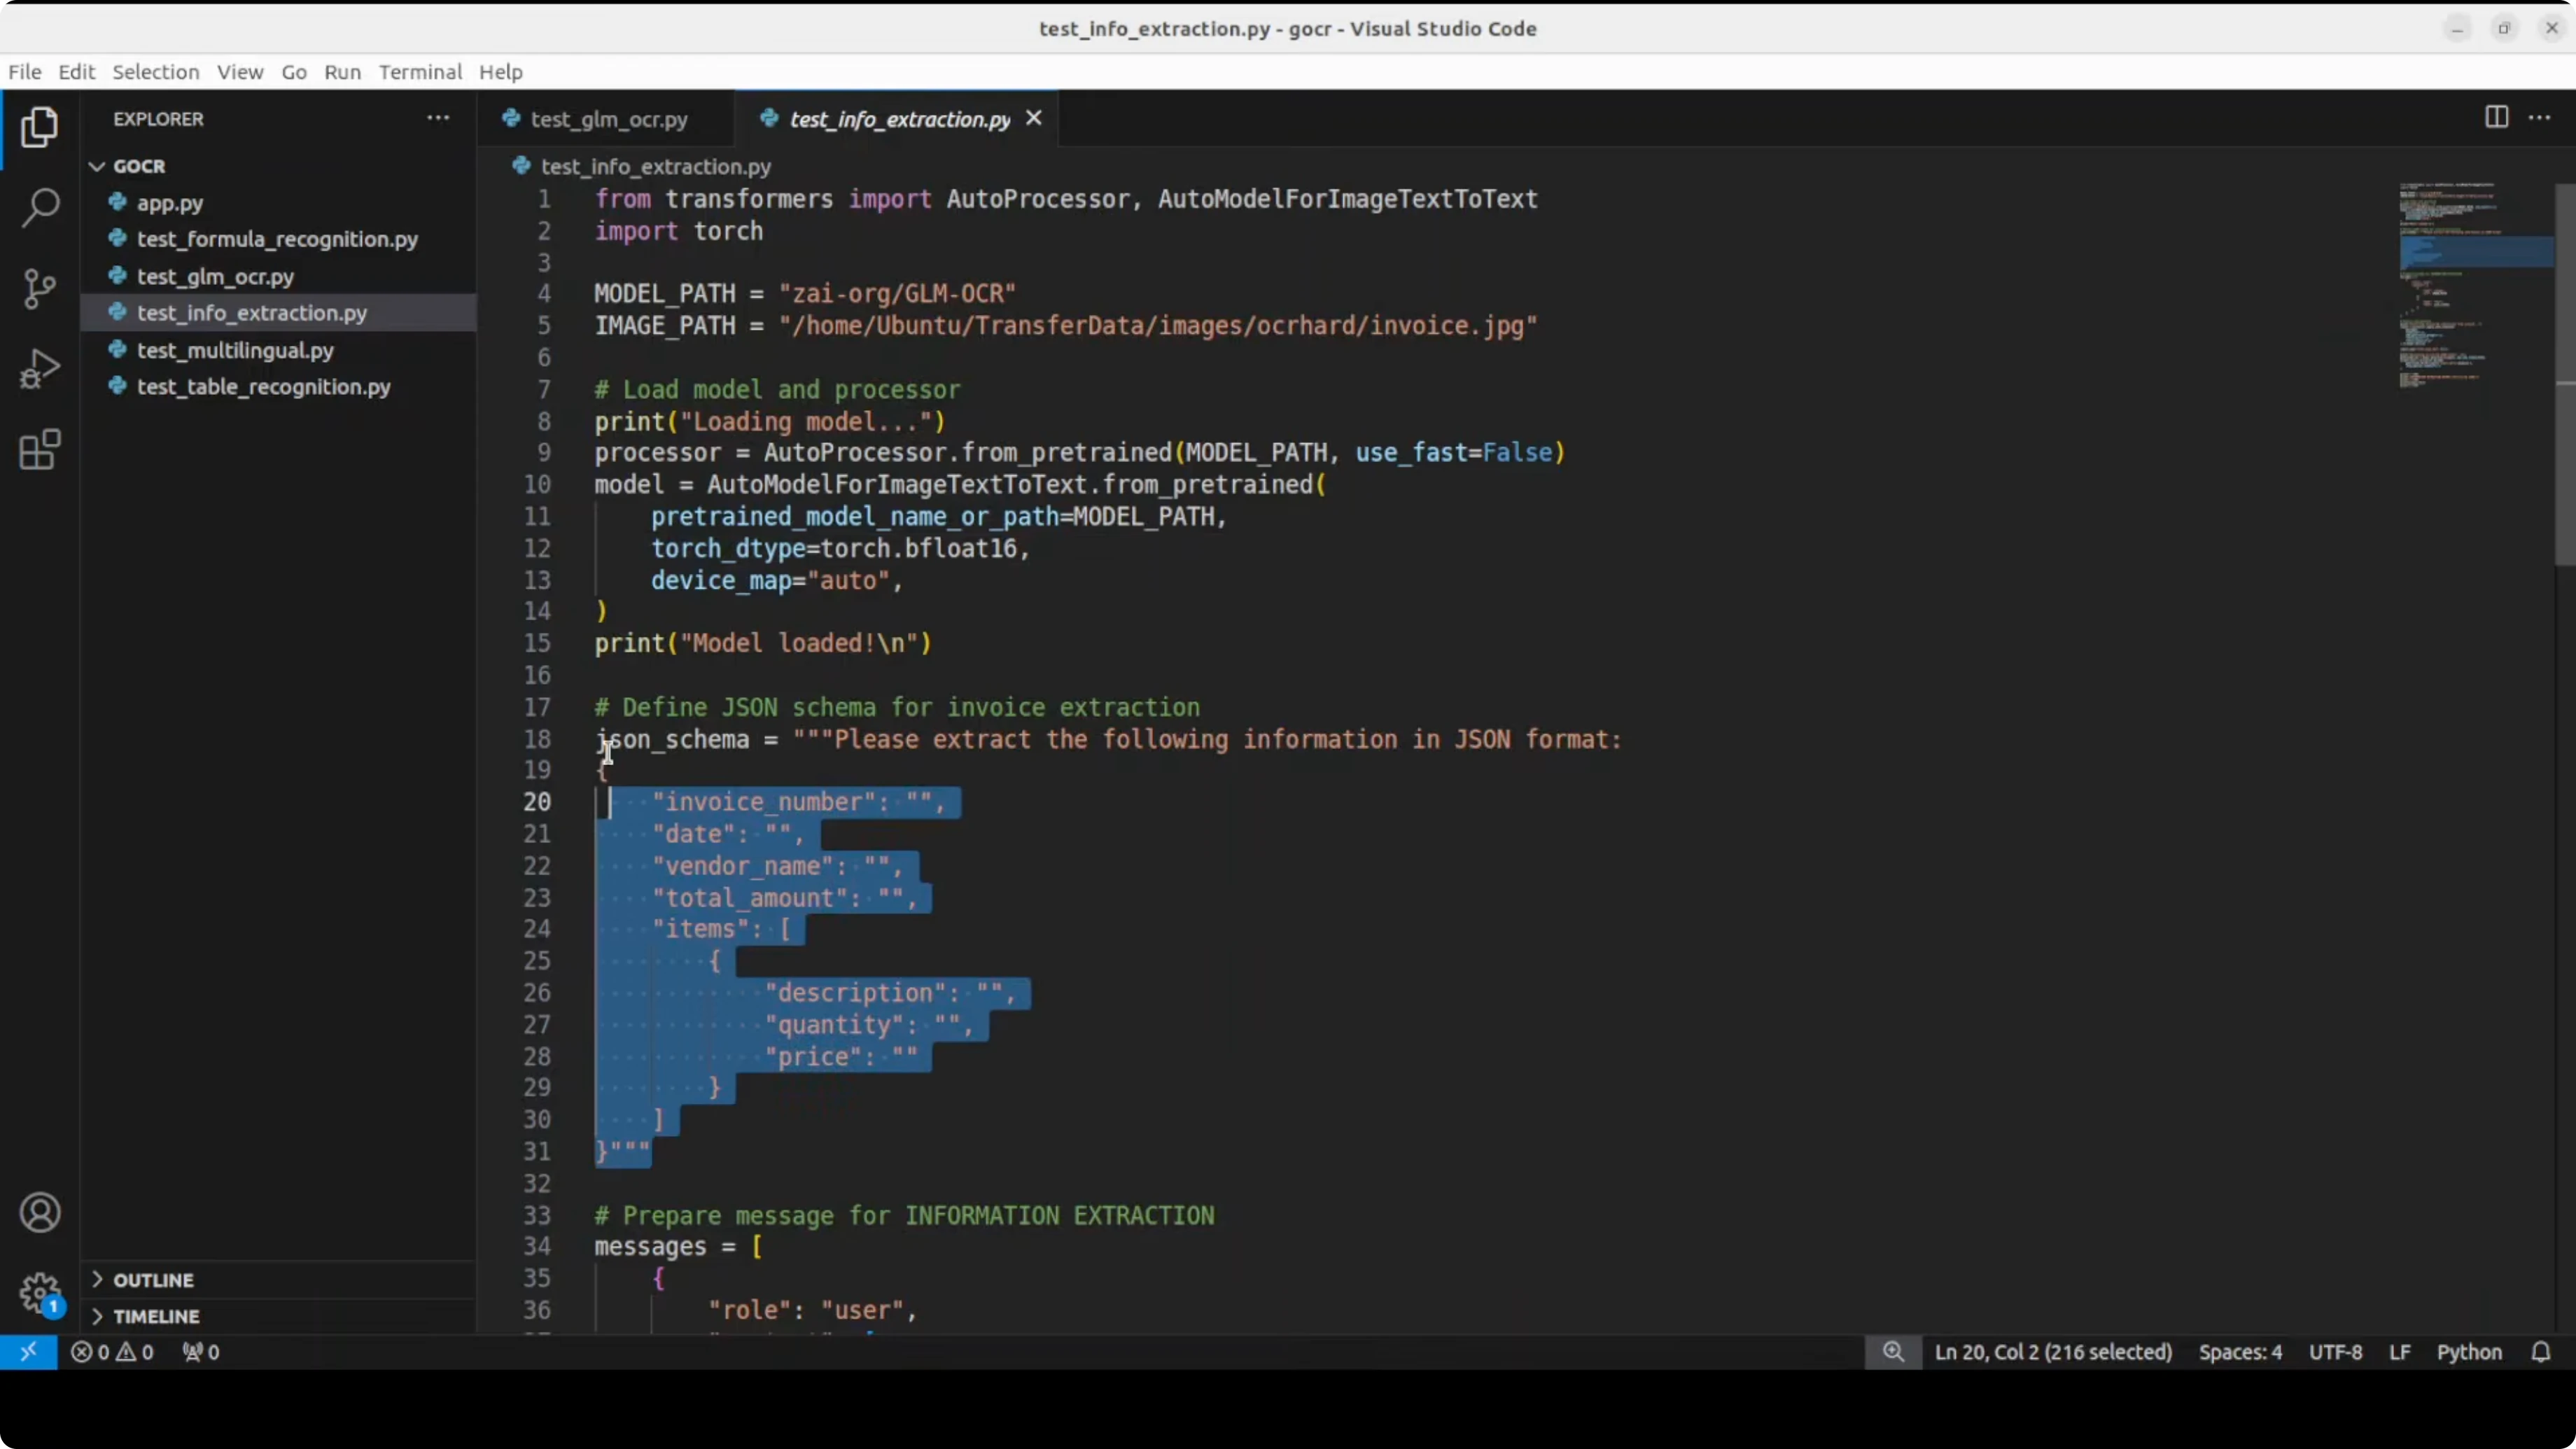Open the Terminal menu
Image resolution: width=2576 pixels, height=1449 pixels.
click(420, 72)
